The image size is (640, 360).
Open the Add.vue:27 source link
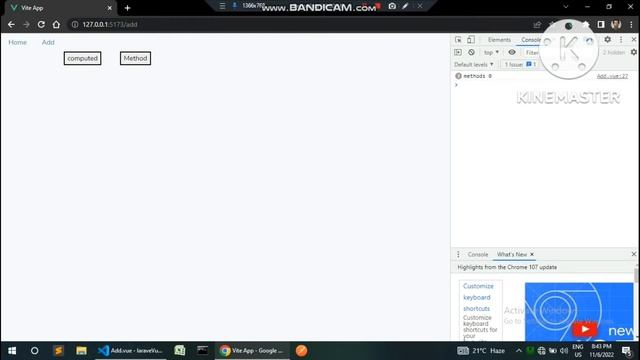[612, 76]
